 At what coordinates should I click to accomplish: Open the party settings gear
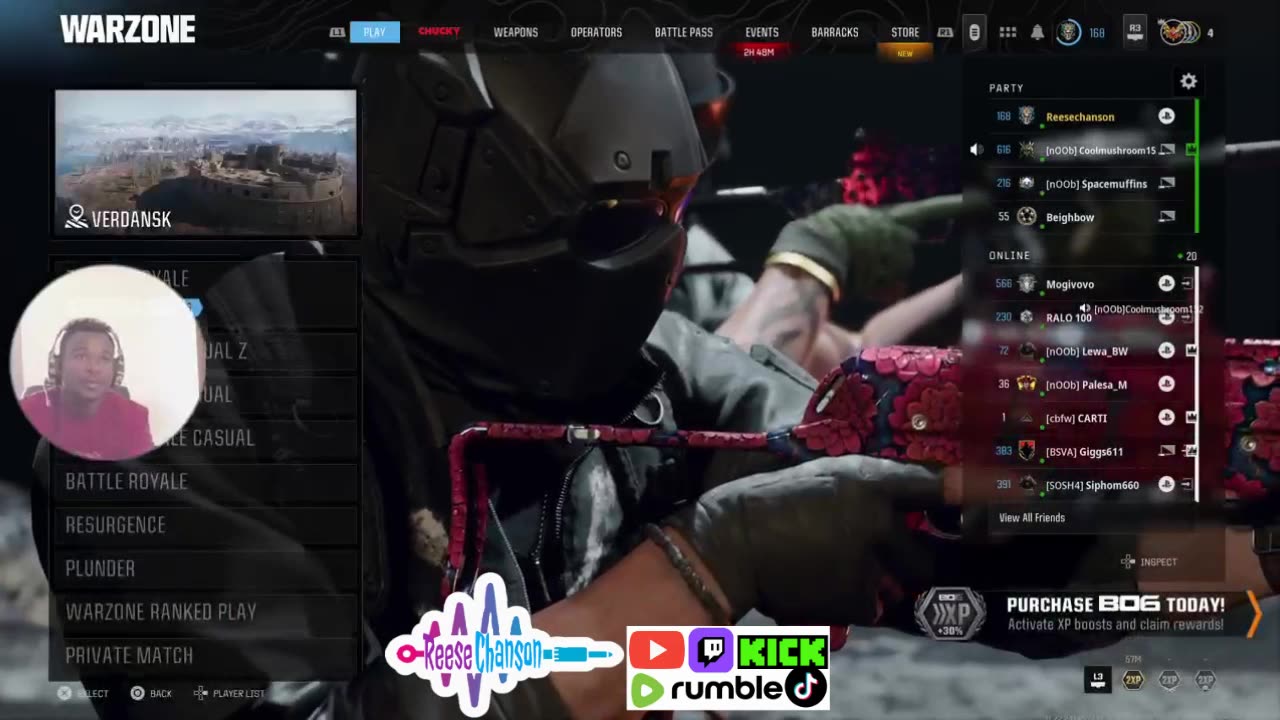point(1188,82)
